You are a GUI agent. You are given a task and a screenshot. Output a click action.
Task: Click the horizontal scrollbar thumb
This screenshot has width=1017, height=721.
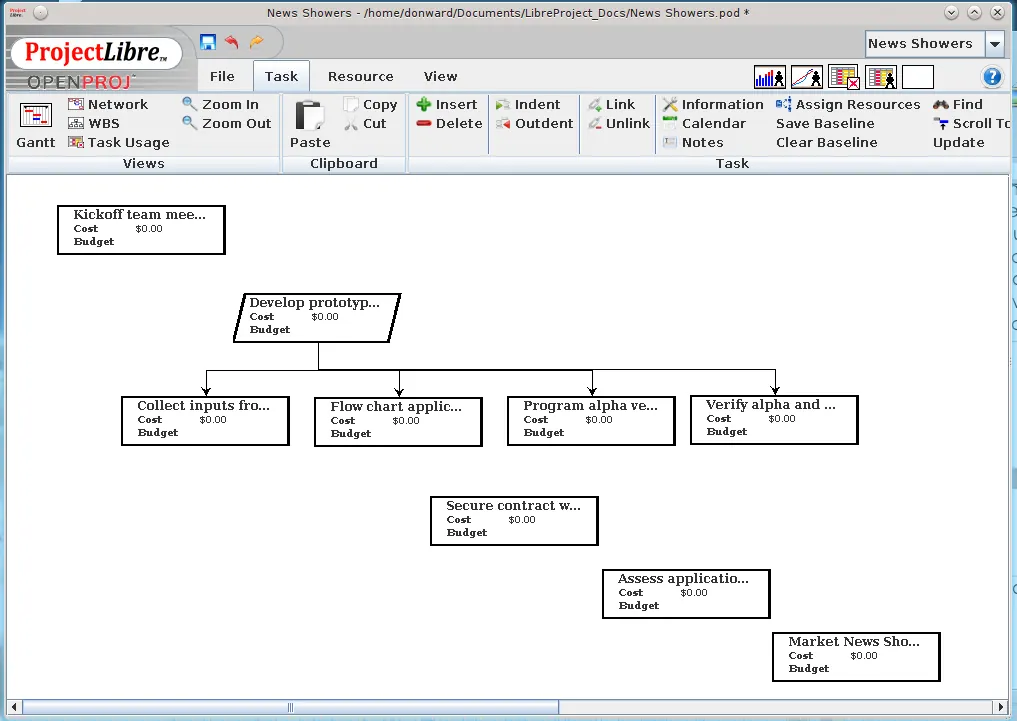click(290, 707)
